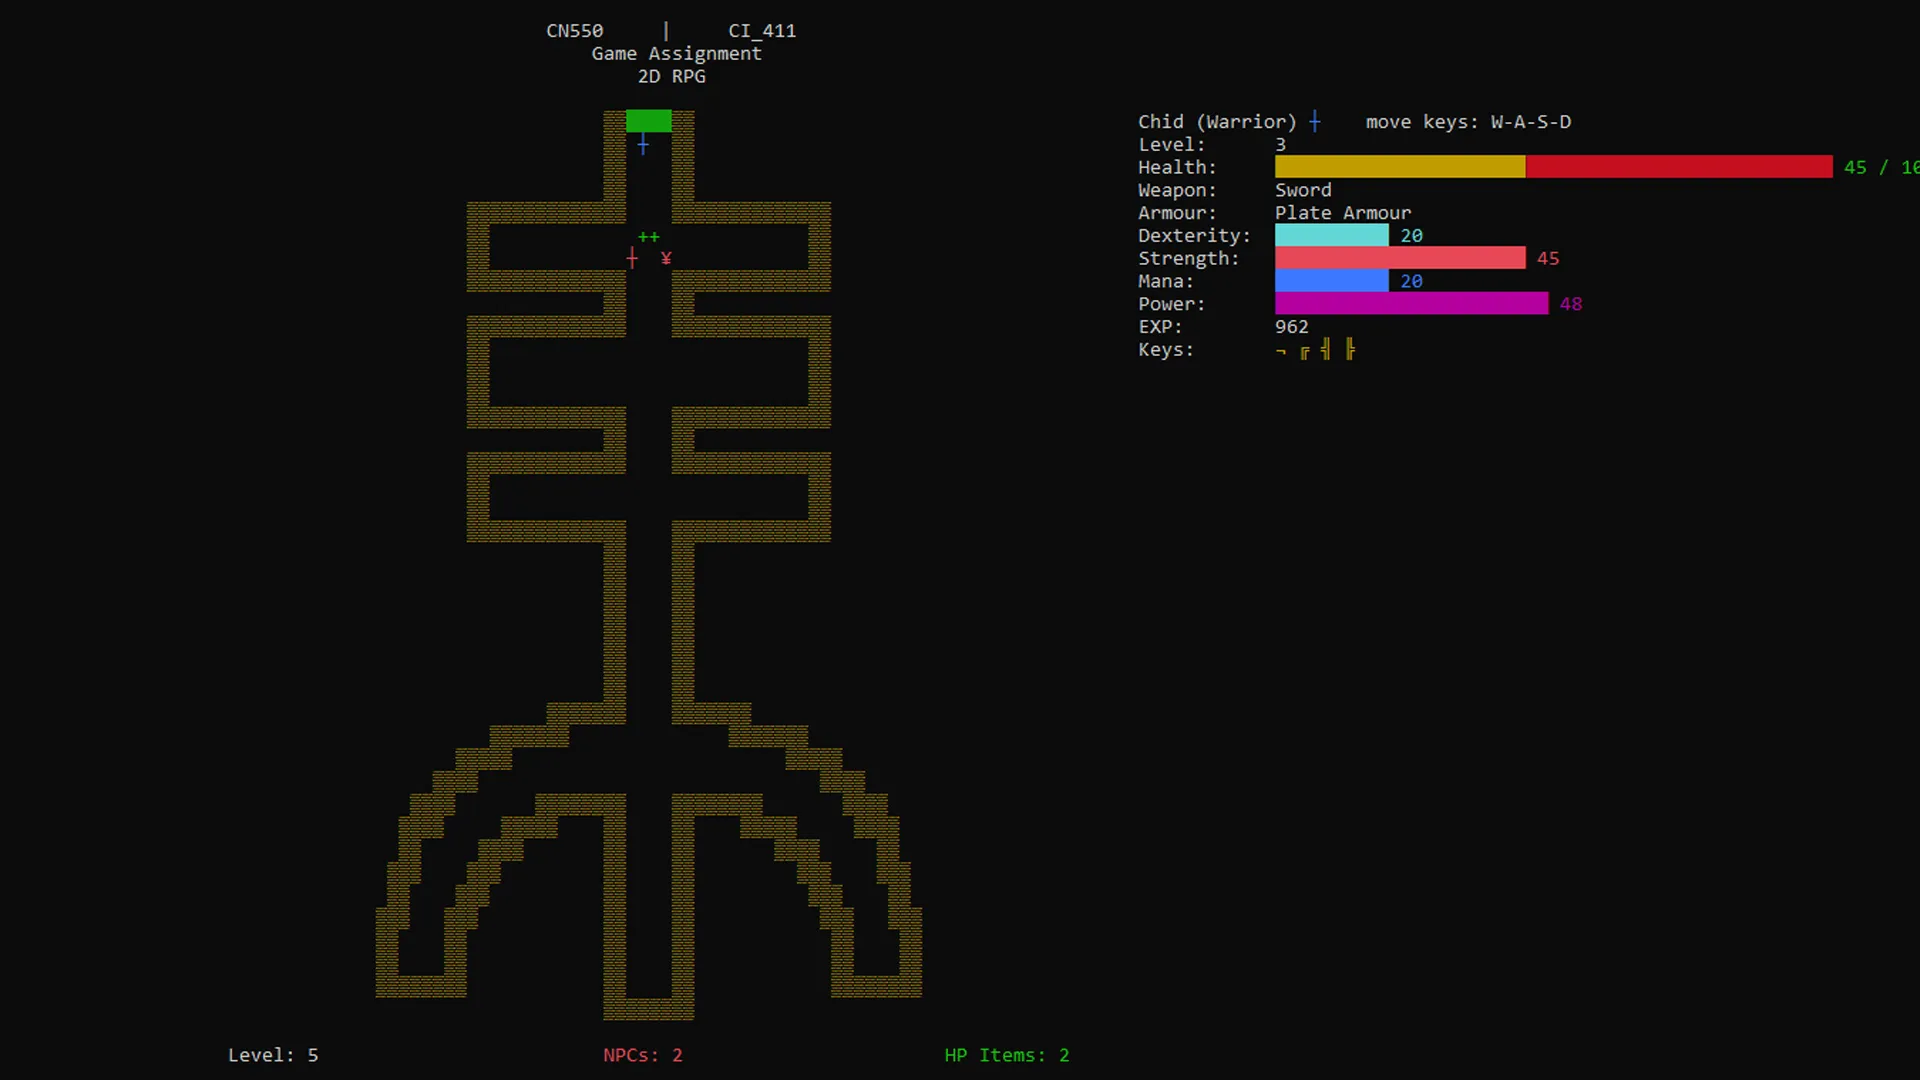This screenshot has width=1920, height=1080.
Task: Click the second key glyph, the ╓ shape
Action: [x=1304, y=352]
